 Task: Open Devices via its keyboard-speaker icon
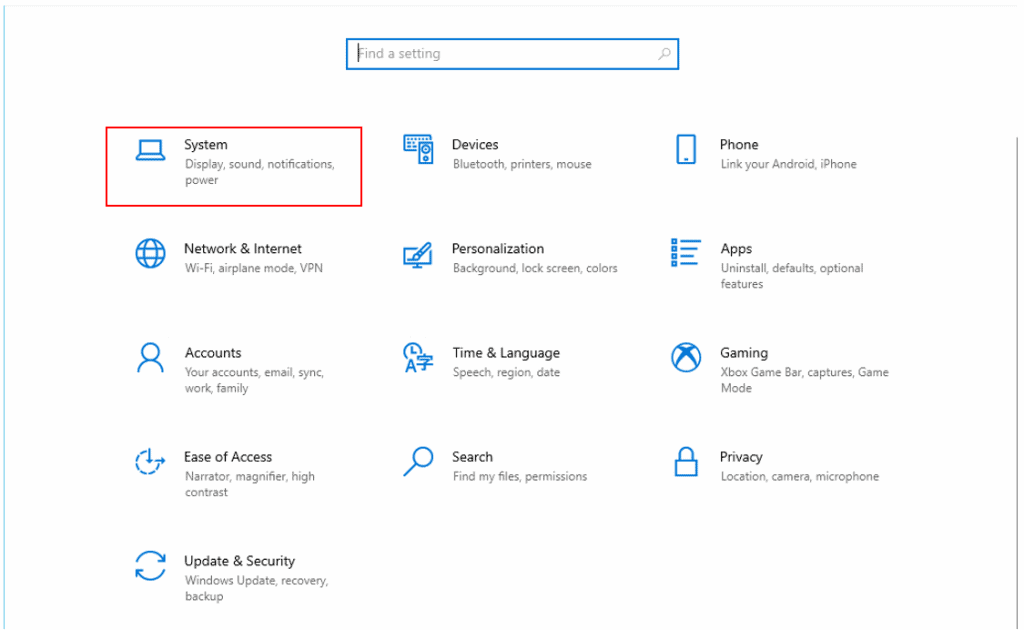pyautogui.click(x=418, y=149)
